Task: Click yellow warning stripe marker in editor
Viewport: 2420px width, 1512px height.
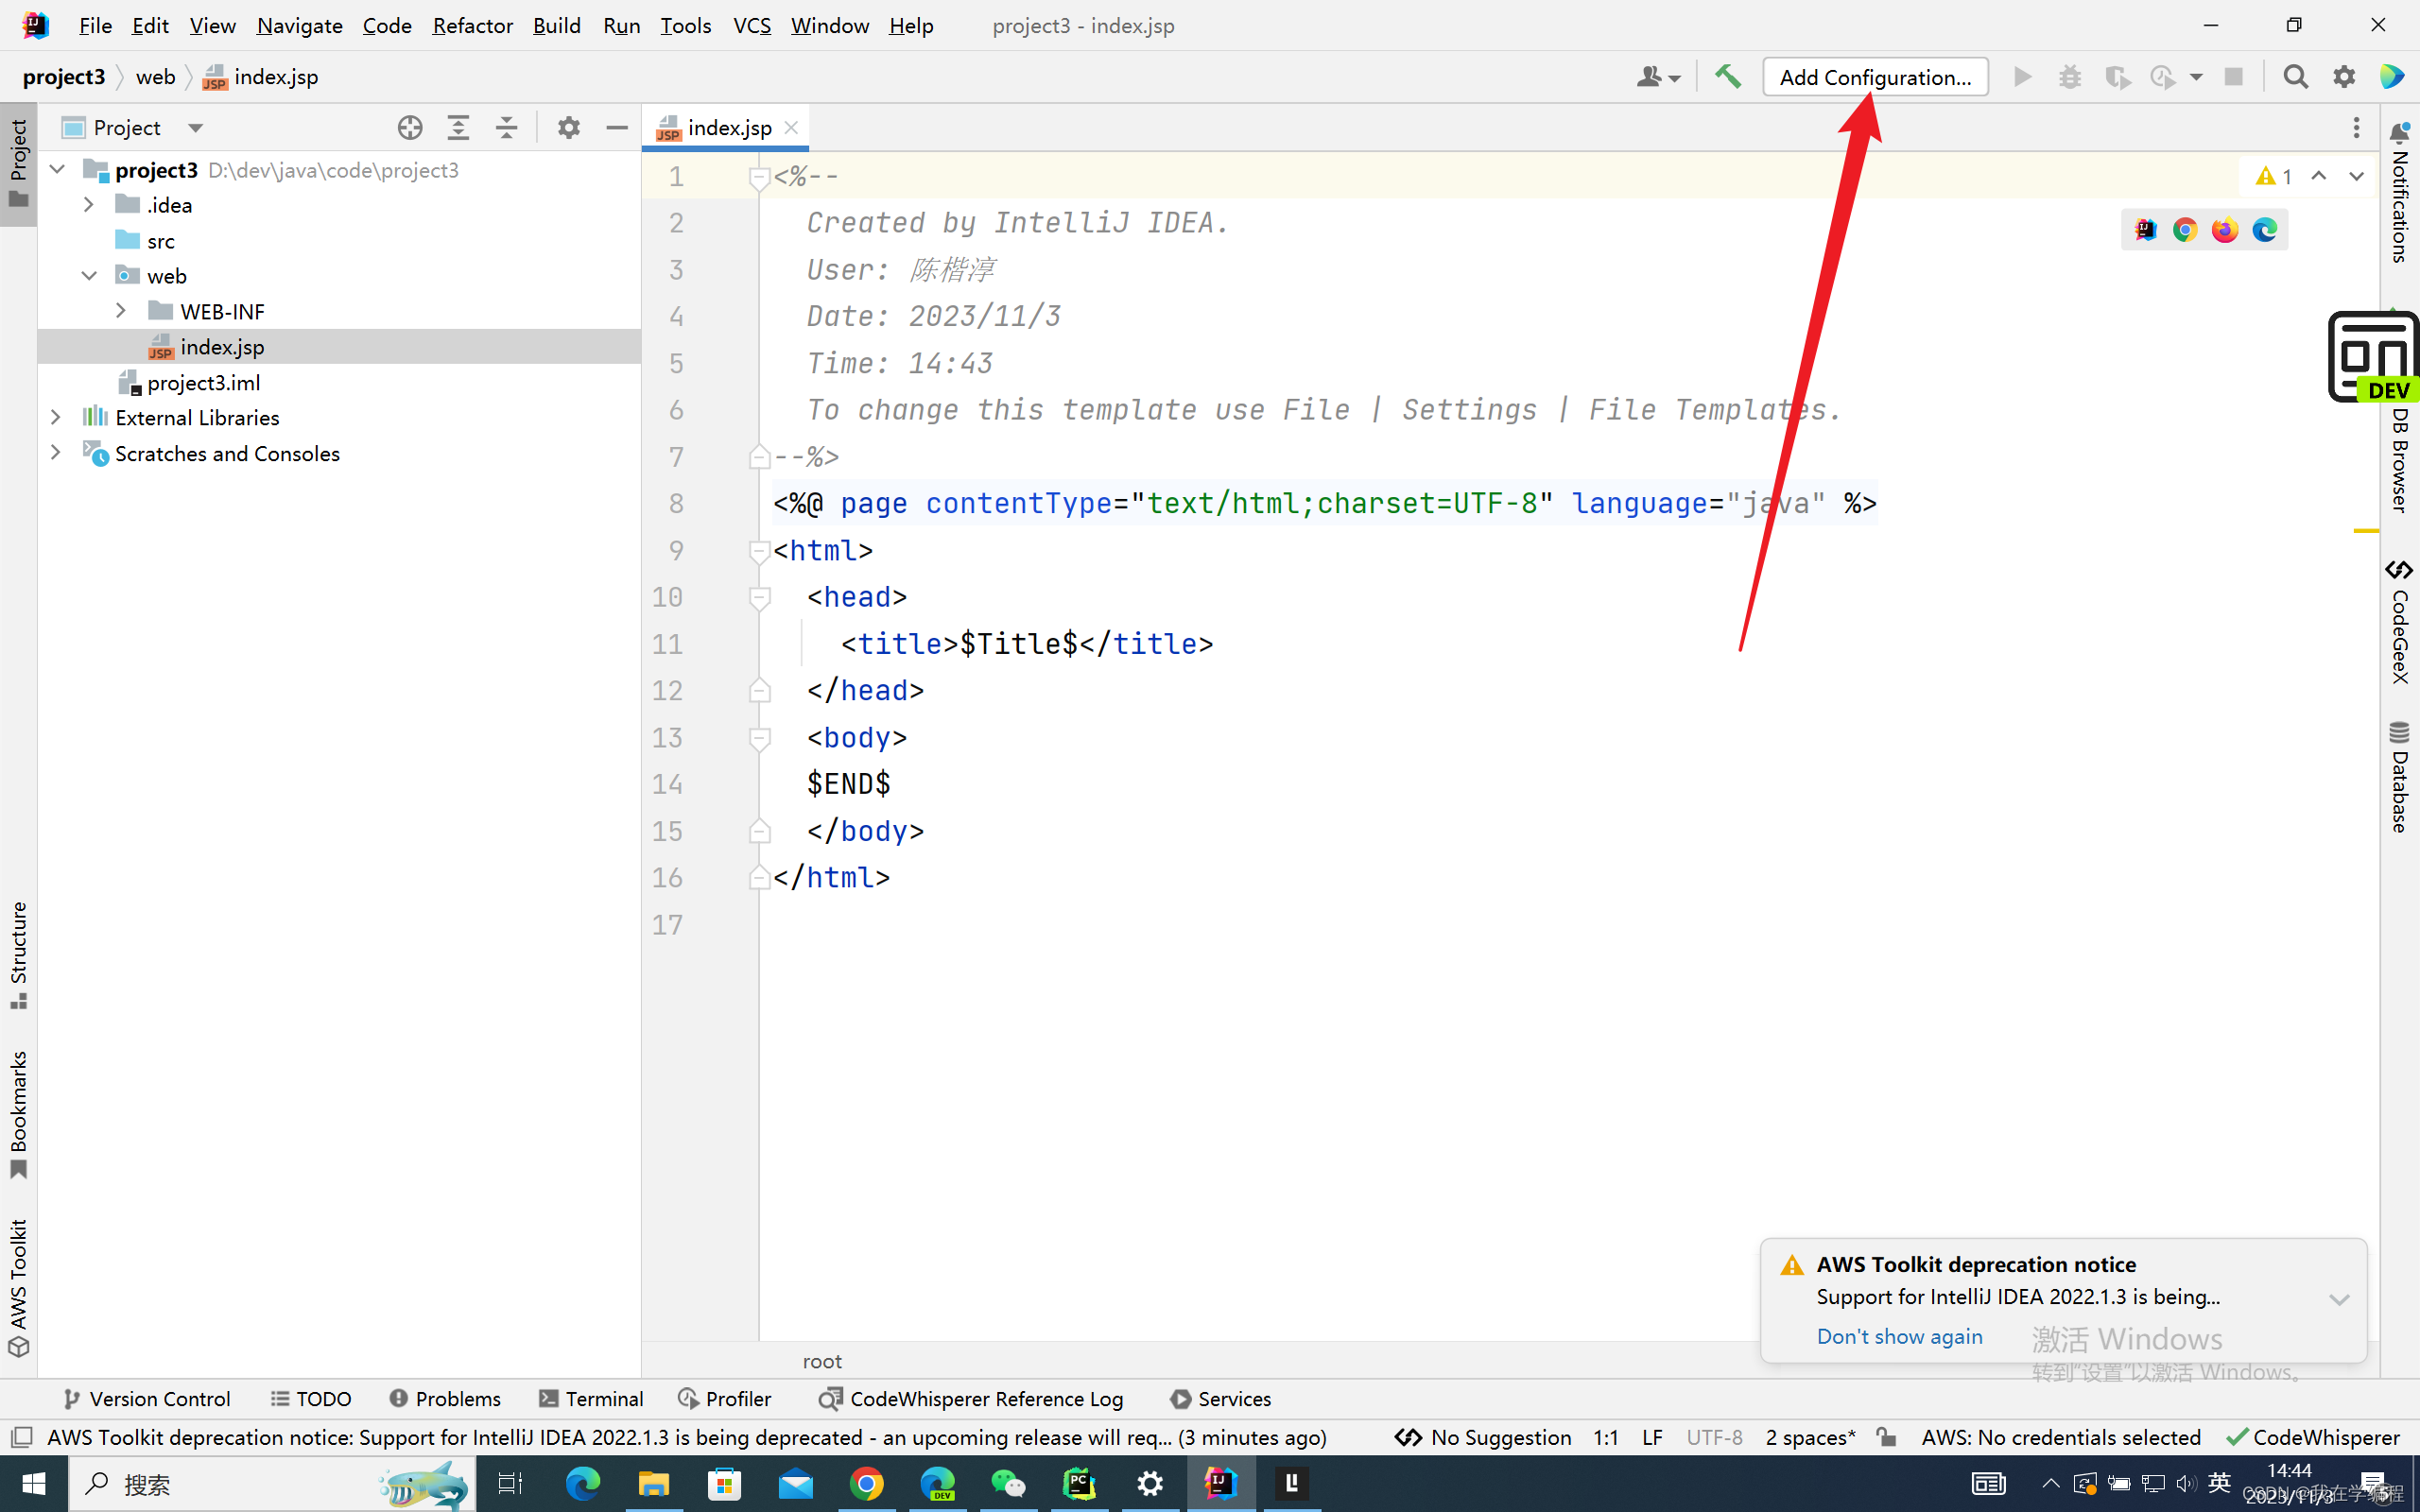Action: [x=2365, y=531]
